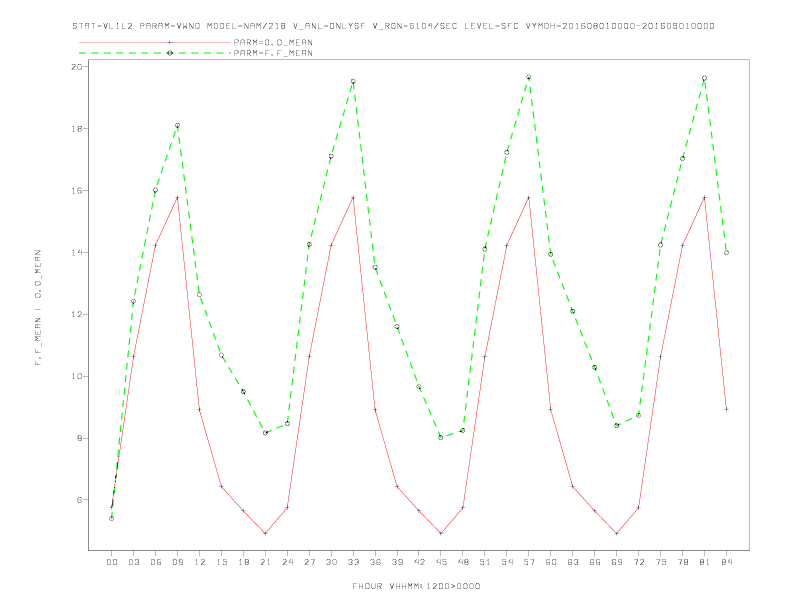
Task: Click the y-axis title F.F_MEAN | O.O_MEAN
Action: pos(38,308)
